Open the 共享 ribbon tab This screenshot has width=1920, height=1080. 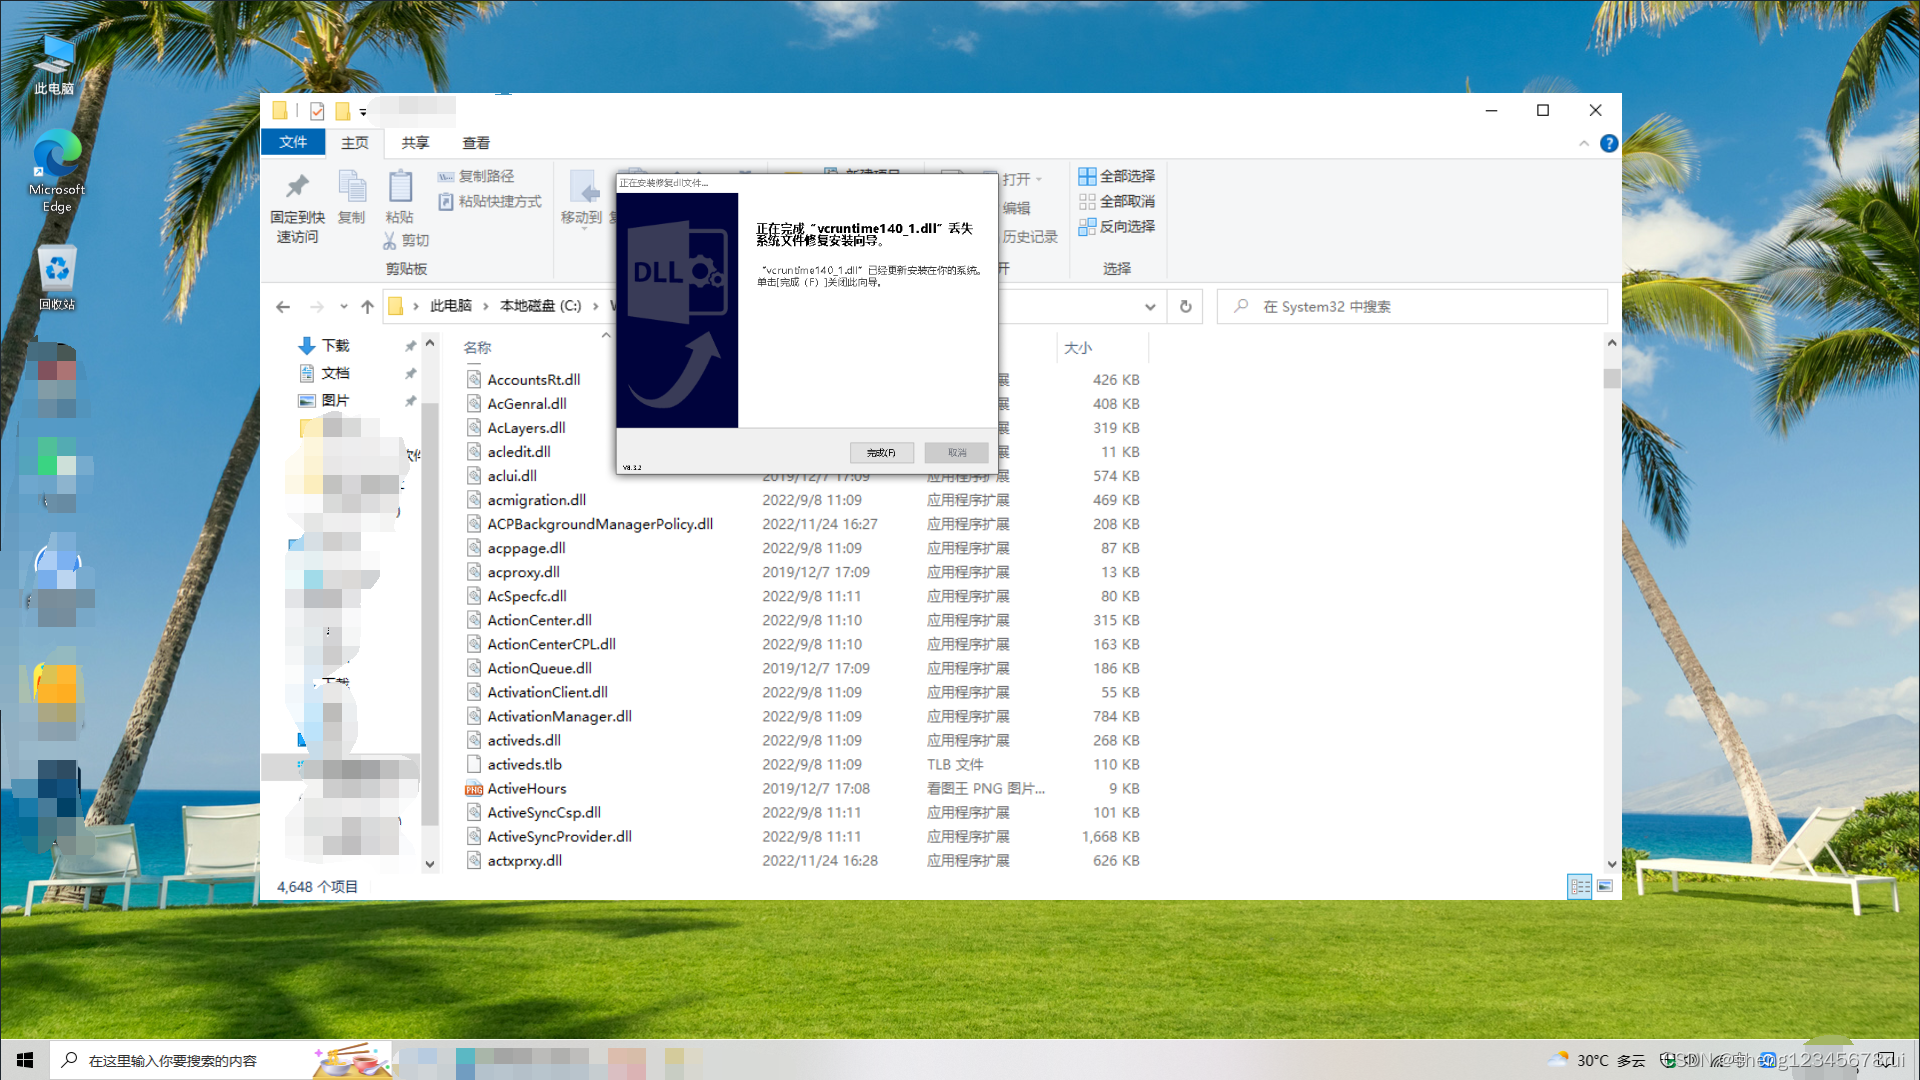tap(415, 143)
